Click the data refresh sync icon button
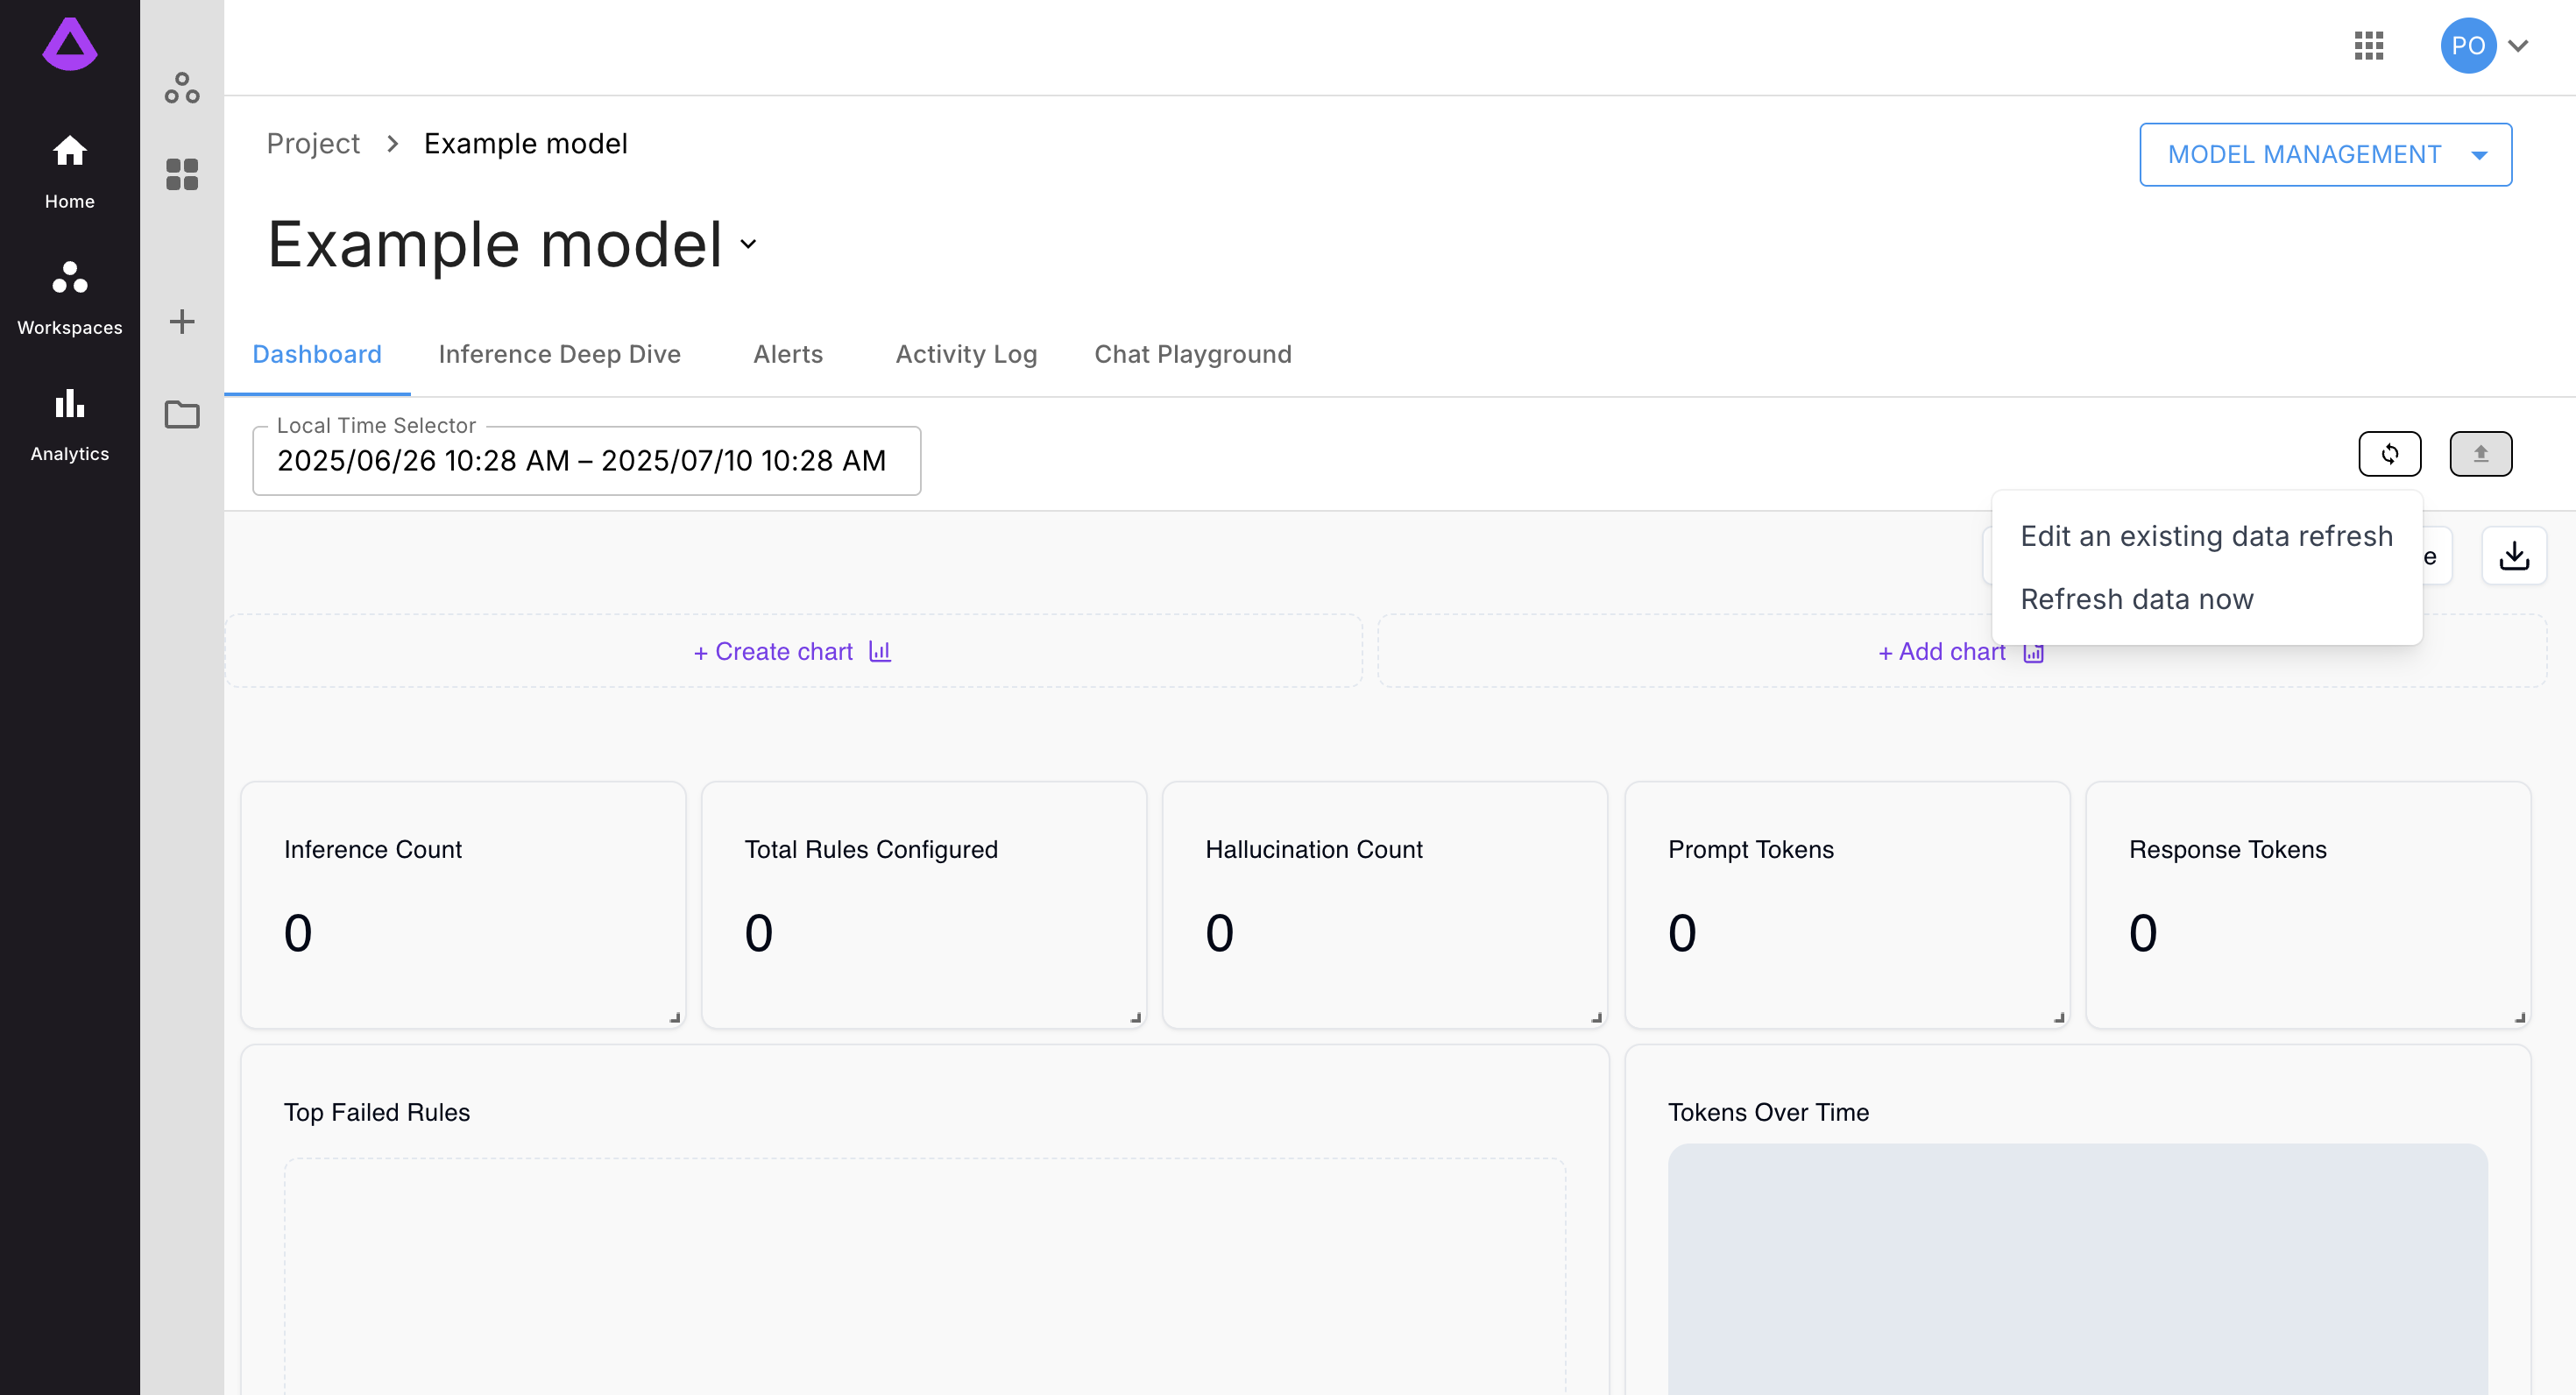Viewport: 2576px width, 1395px height. click(2390, 454)
